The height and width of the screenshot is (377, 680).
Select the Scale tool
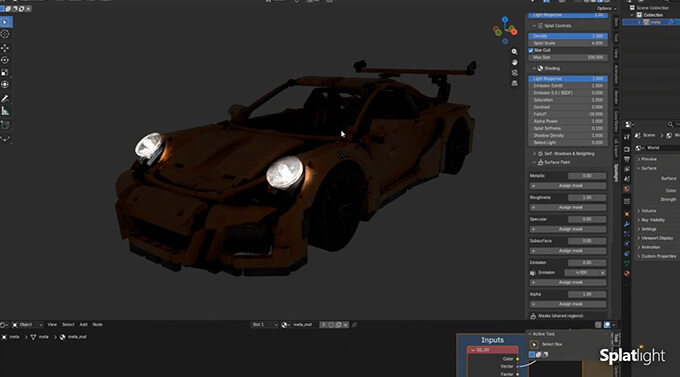[5, 72]
